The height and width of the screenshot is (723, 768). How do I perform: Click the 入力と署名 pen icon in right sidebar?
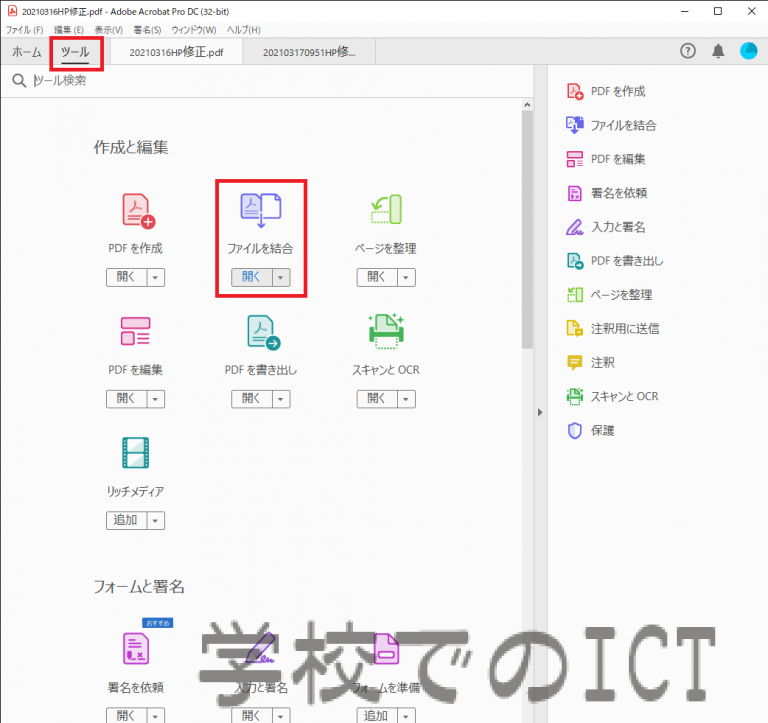(x=575, y=227)
